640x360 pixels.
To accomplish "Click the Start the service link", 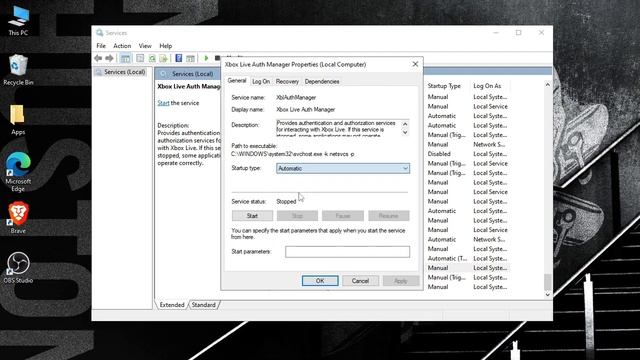I will tap(163, 103).
